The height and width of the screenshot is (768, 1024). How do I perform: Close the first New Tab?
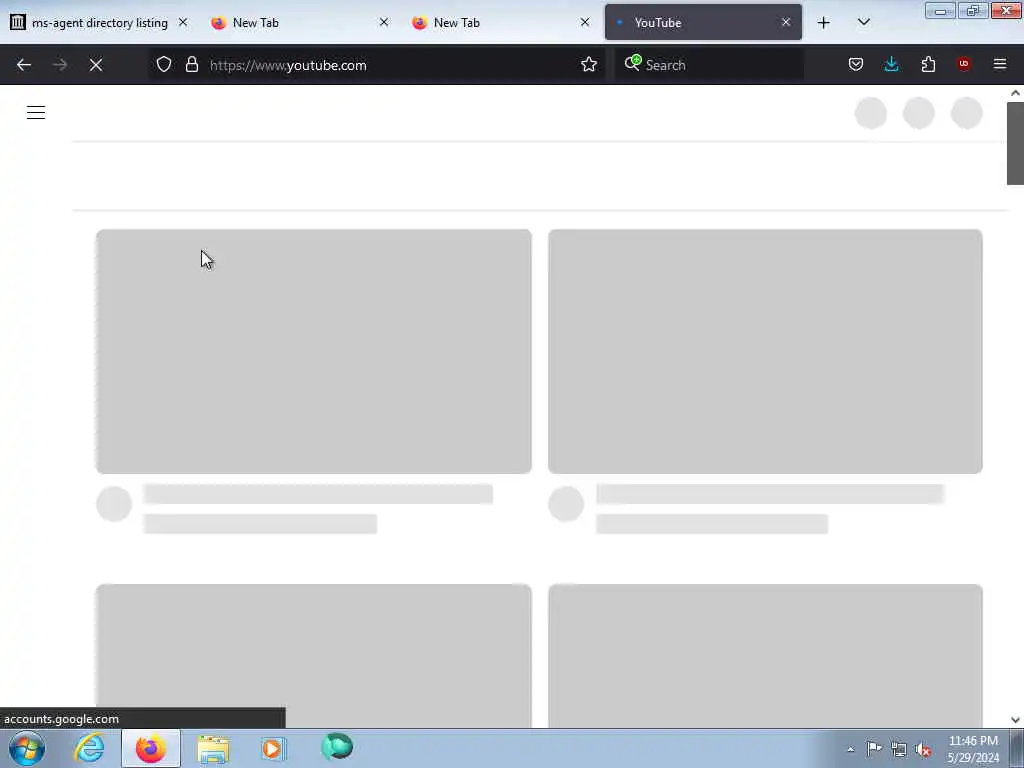coord(384,22)
